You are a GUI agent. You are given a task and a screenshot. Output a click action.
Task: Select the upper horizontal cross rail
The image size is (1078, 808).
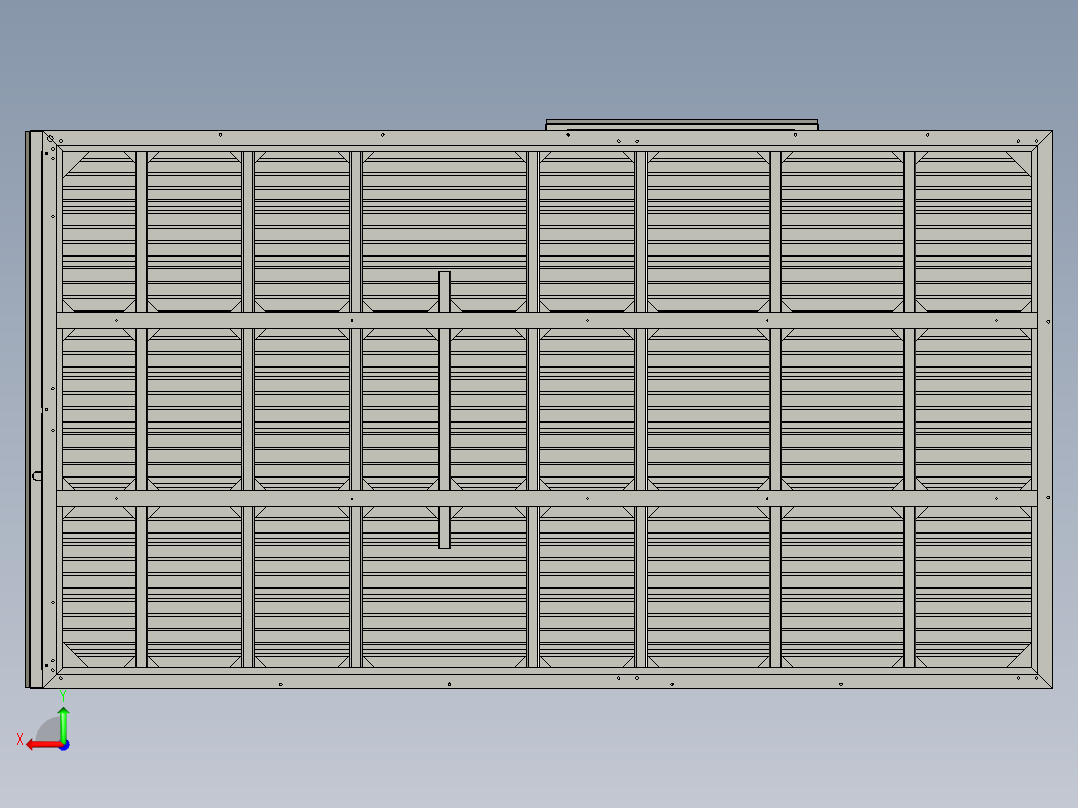545,320
